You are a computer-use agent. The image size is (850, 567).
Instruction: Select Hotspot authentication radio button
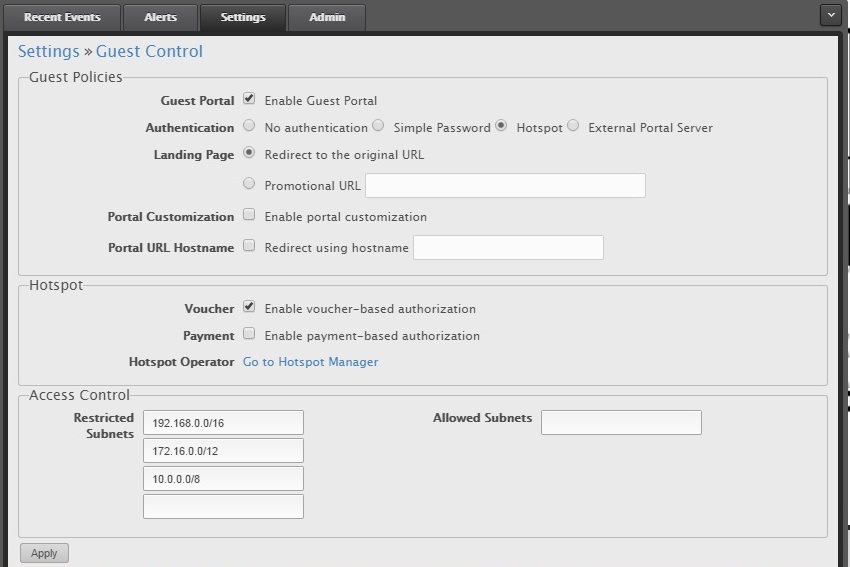pos(501,126)
